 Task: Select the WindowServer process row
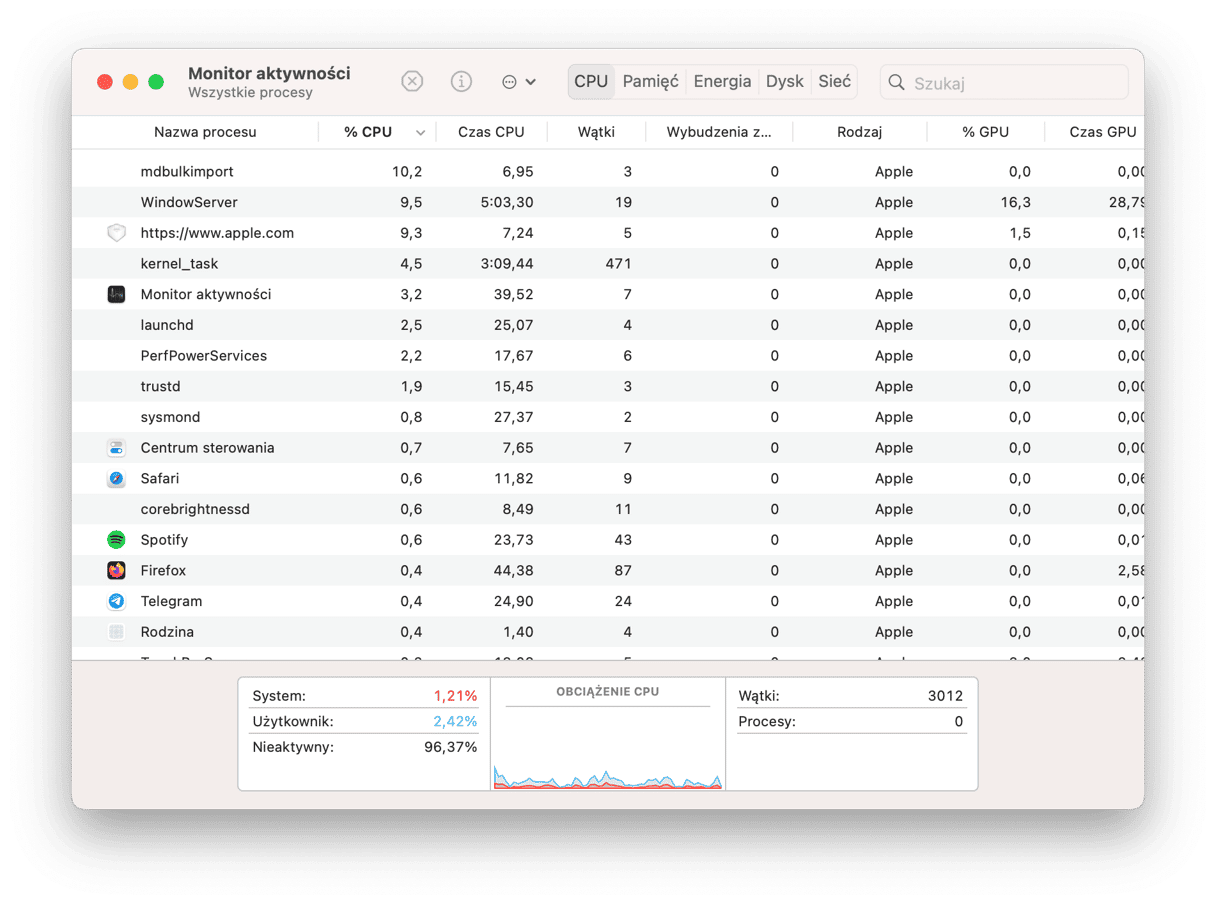(608, 202)
